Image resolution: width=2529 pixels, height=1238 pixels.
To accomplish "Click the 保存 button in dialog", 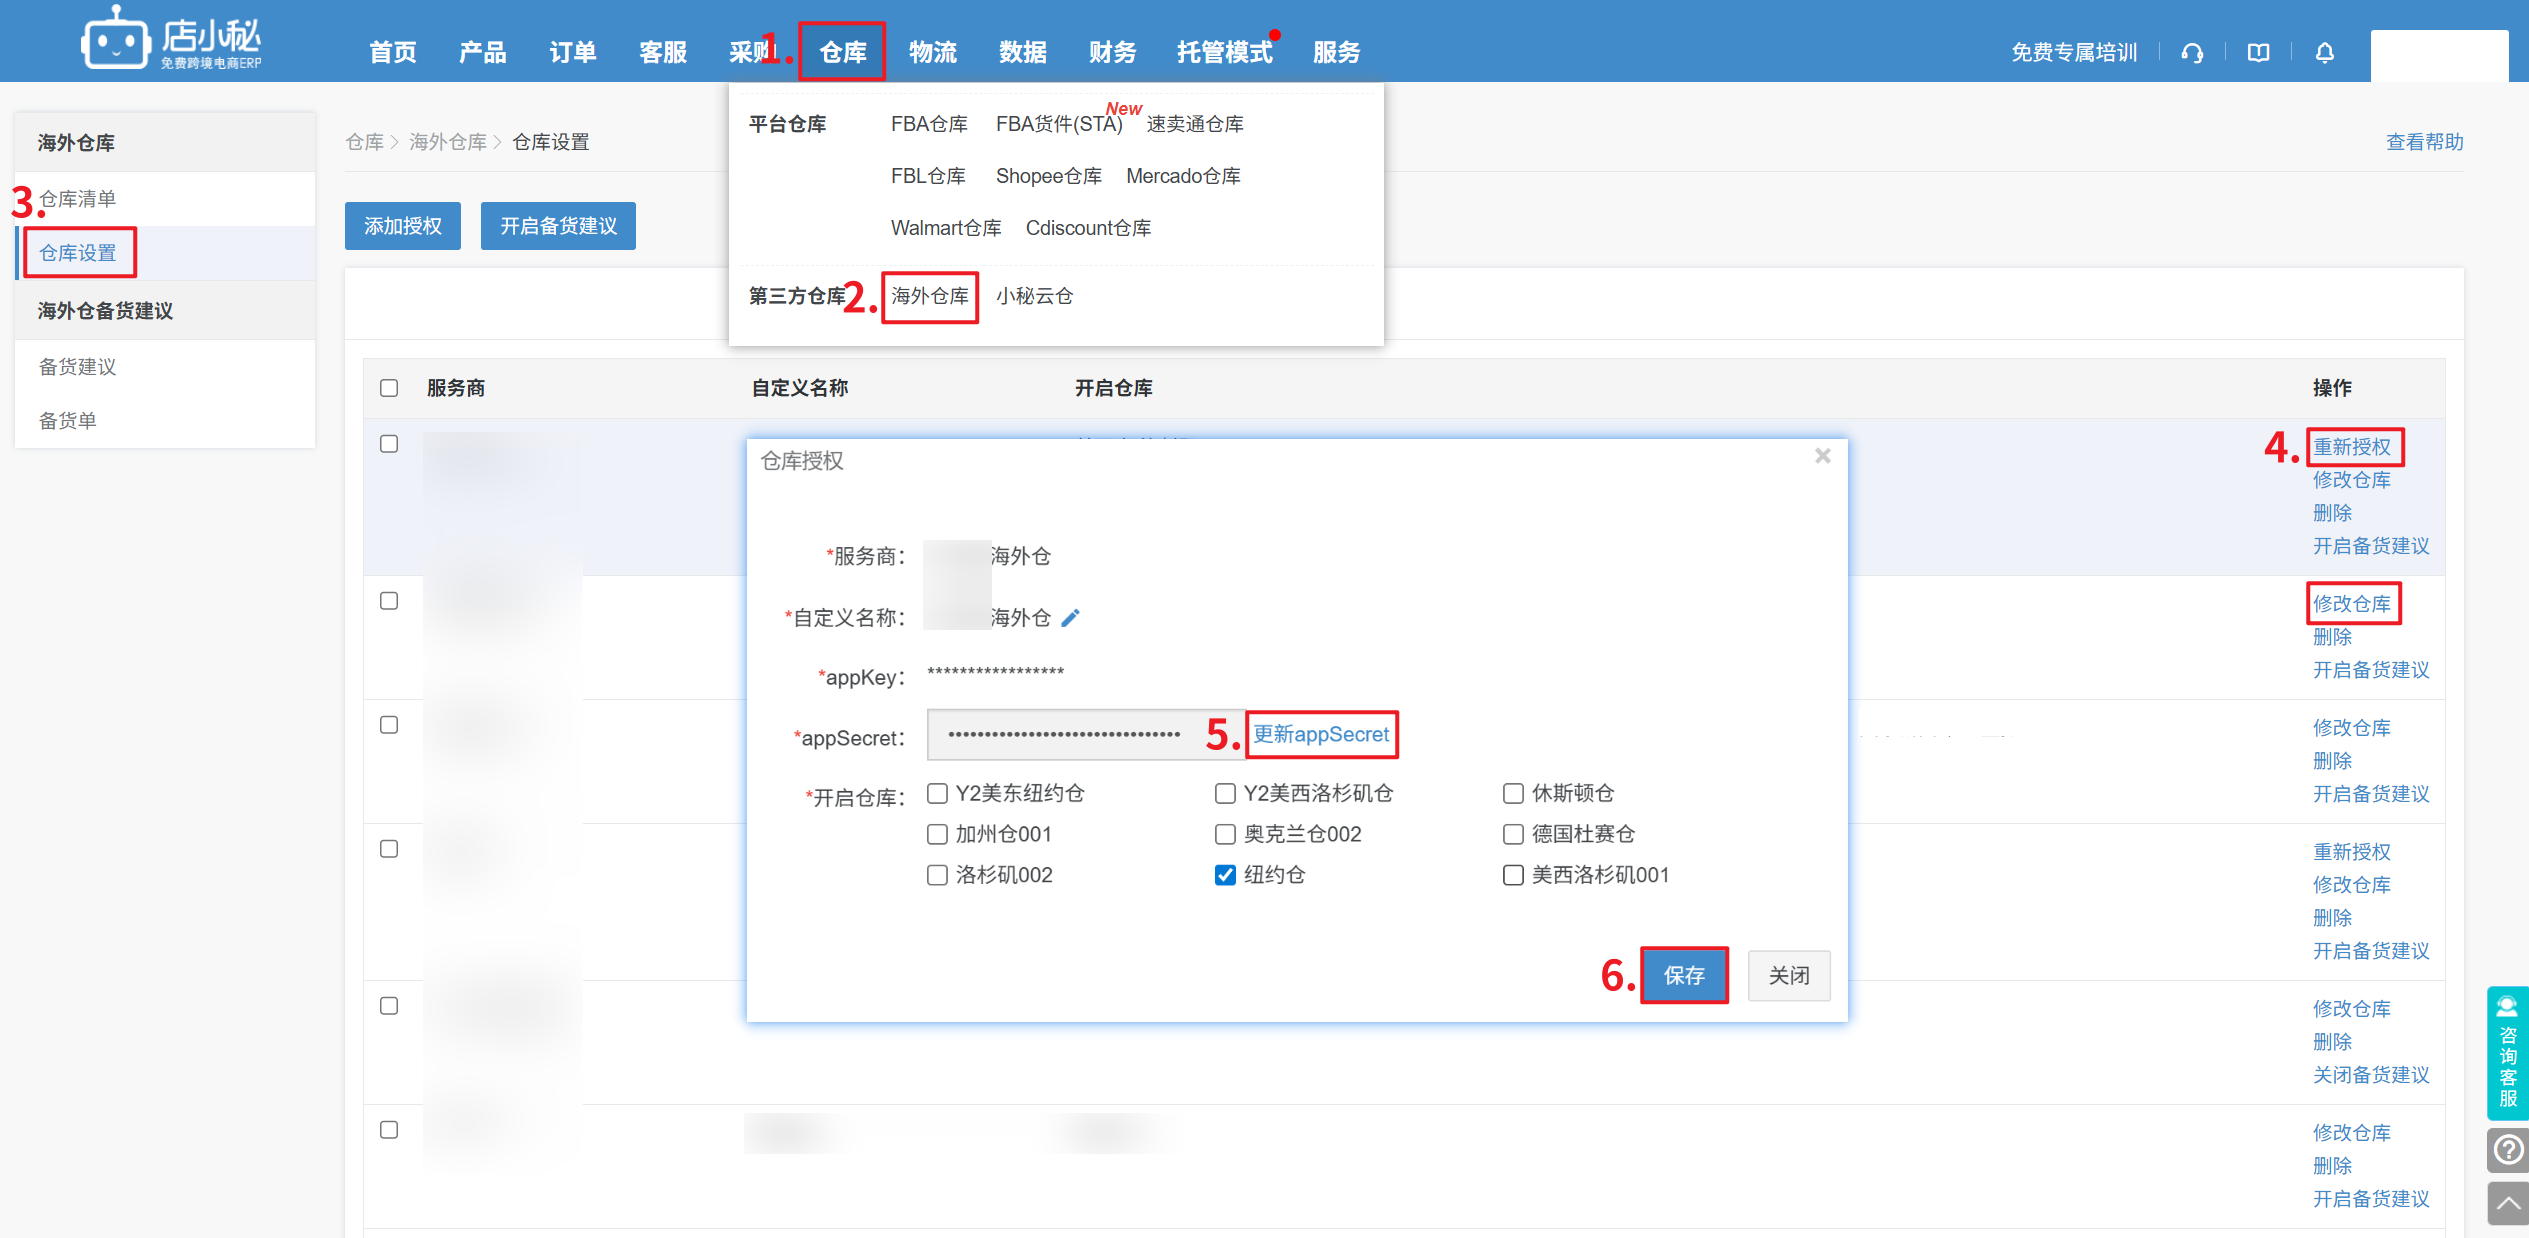I will click(1684, 975).
